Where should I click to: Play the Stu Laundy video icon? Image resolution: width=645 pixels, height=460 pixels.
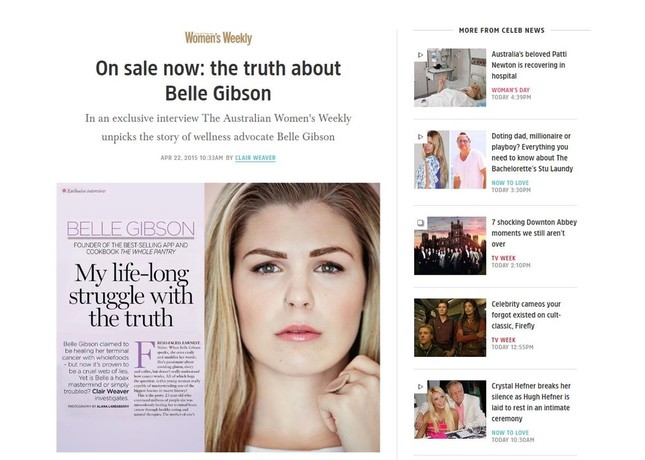[x=420, y=137]
